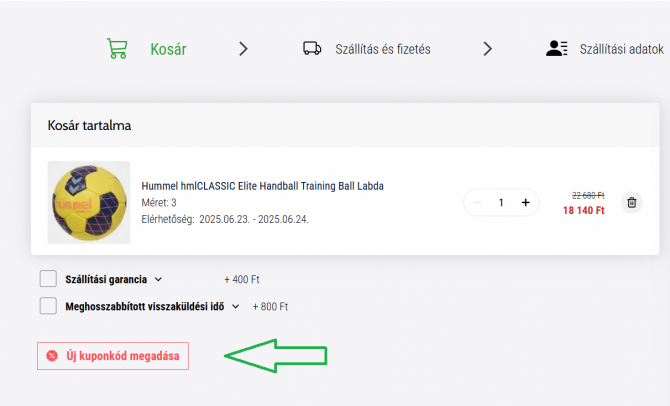
Task: Decrease quantity with the minus icon
Action: tap(477, 203)
